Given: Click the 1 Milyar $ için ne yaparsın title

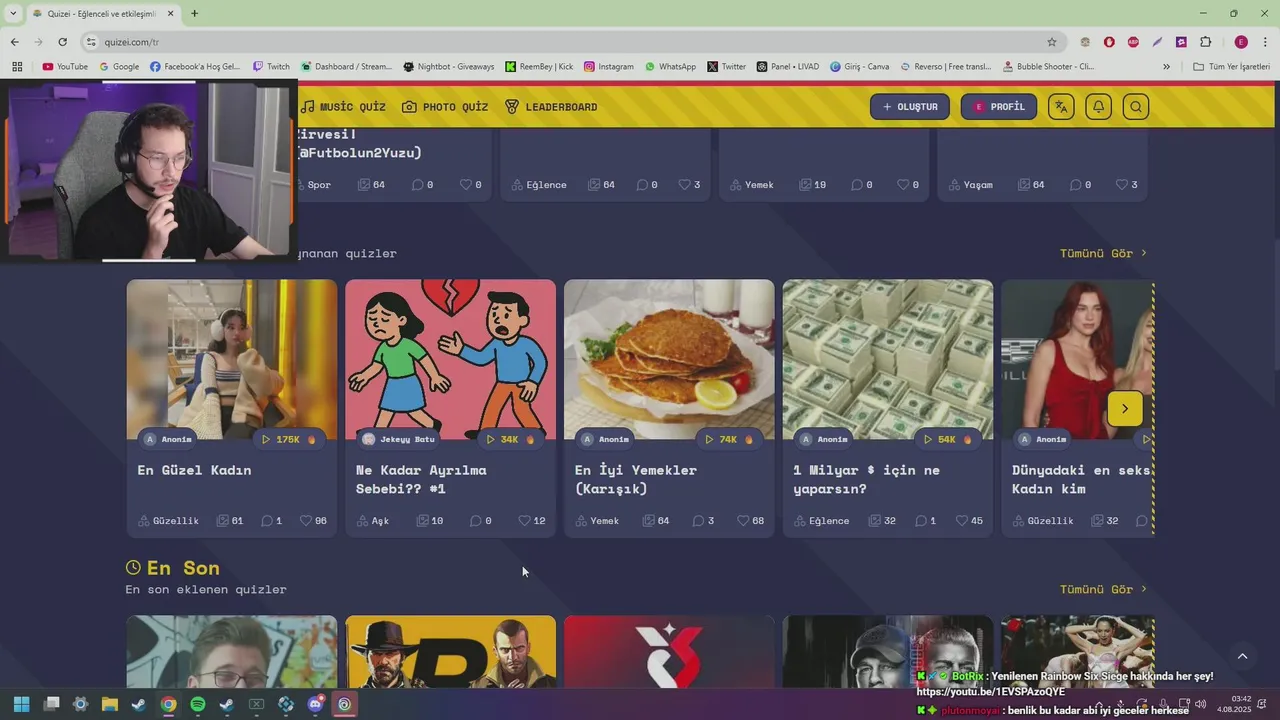Looking at the screenshot, I should [x=866, y=479].
